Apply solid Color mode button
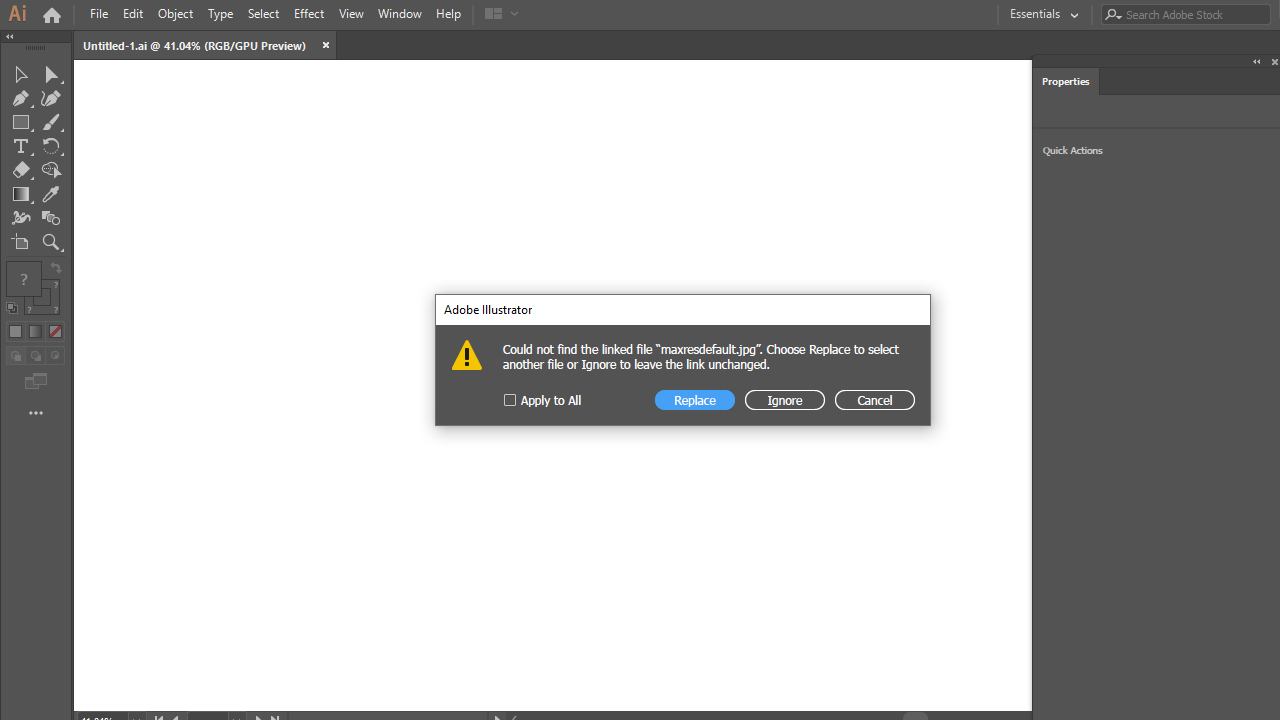 tap(15, 331)
